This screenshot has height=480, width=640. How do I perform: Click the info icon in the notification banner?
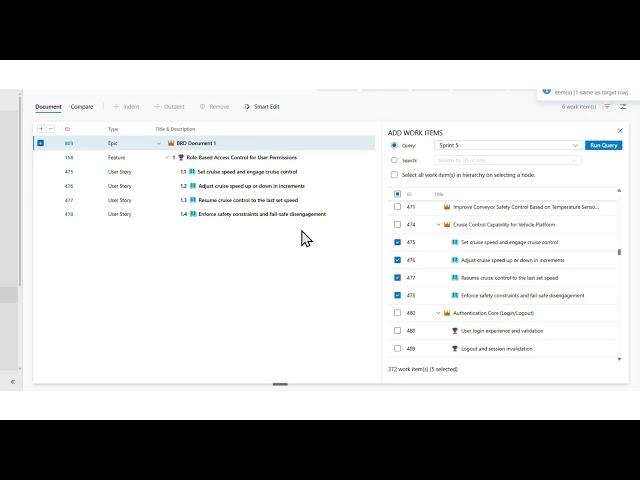click(x=547, y=91)
